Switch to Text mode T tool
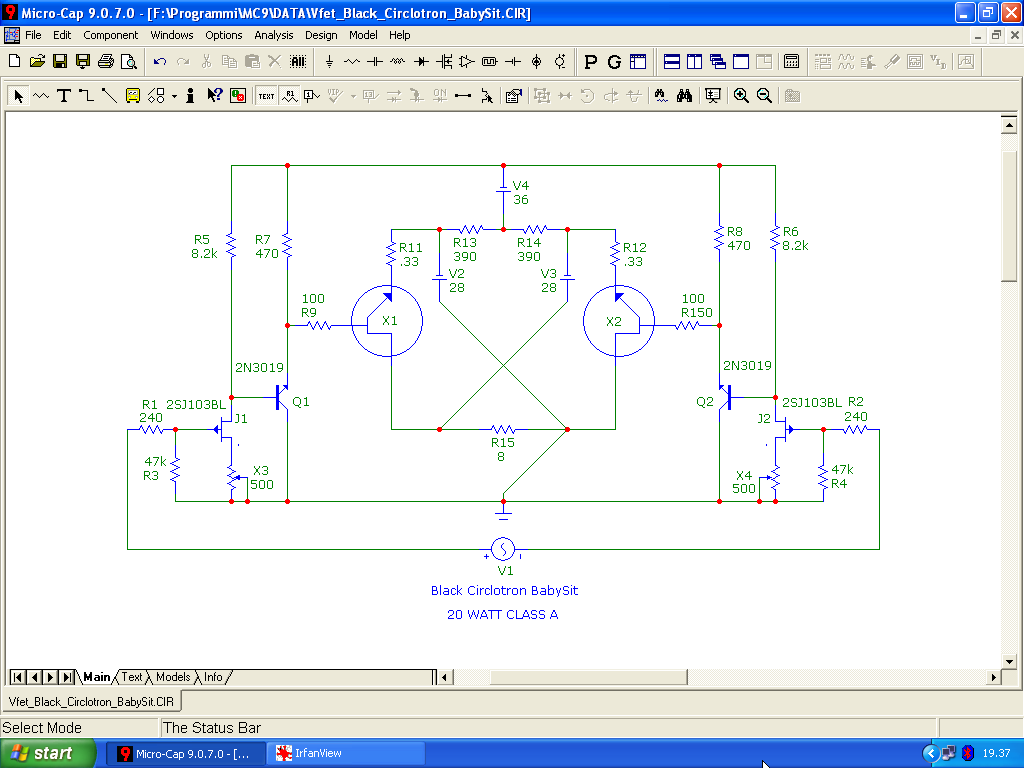The height and width of the screenshot is (768, 1024). coord(63,96)
